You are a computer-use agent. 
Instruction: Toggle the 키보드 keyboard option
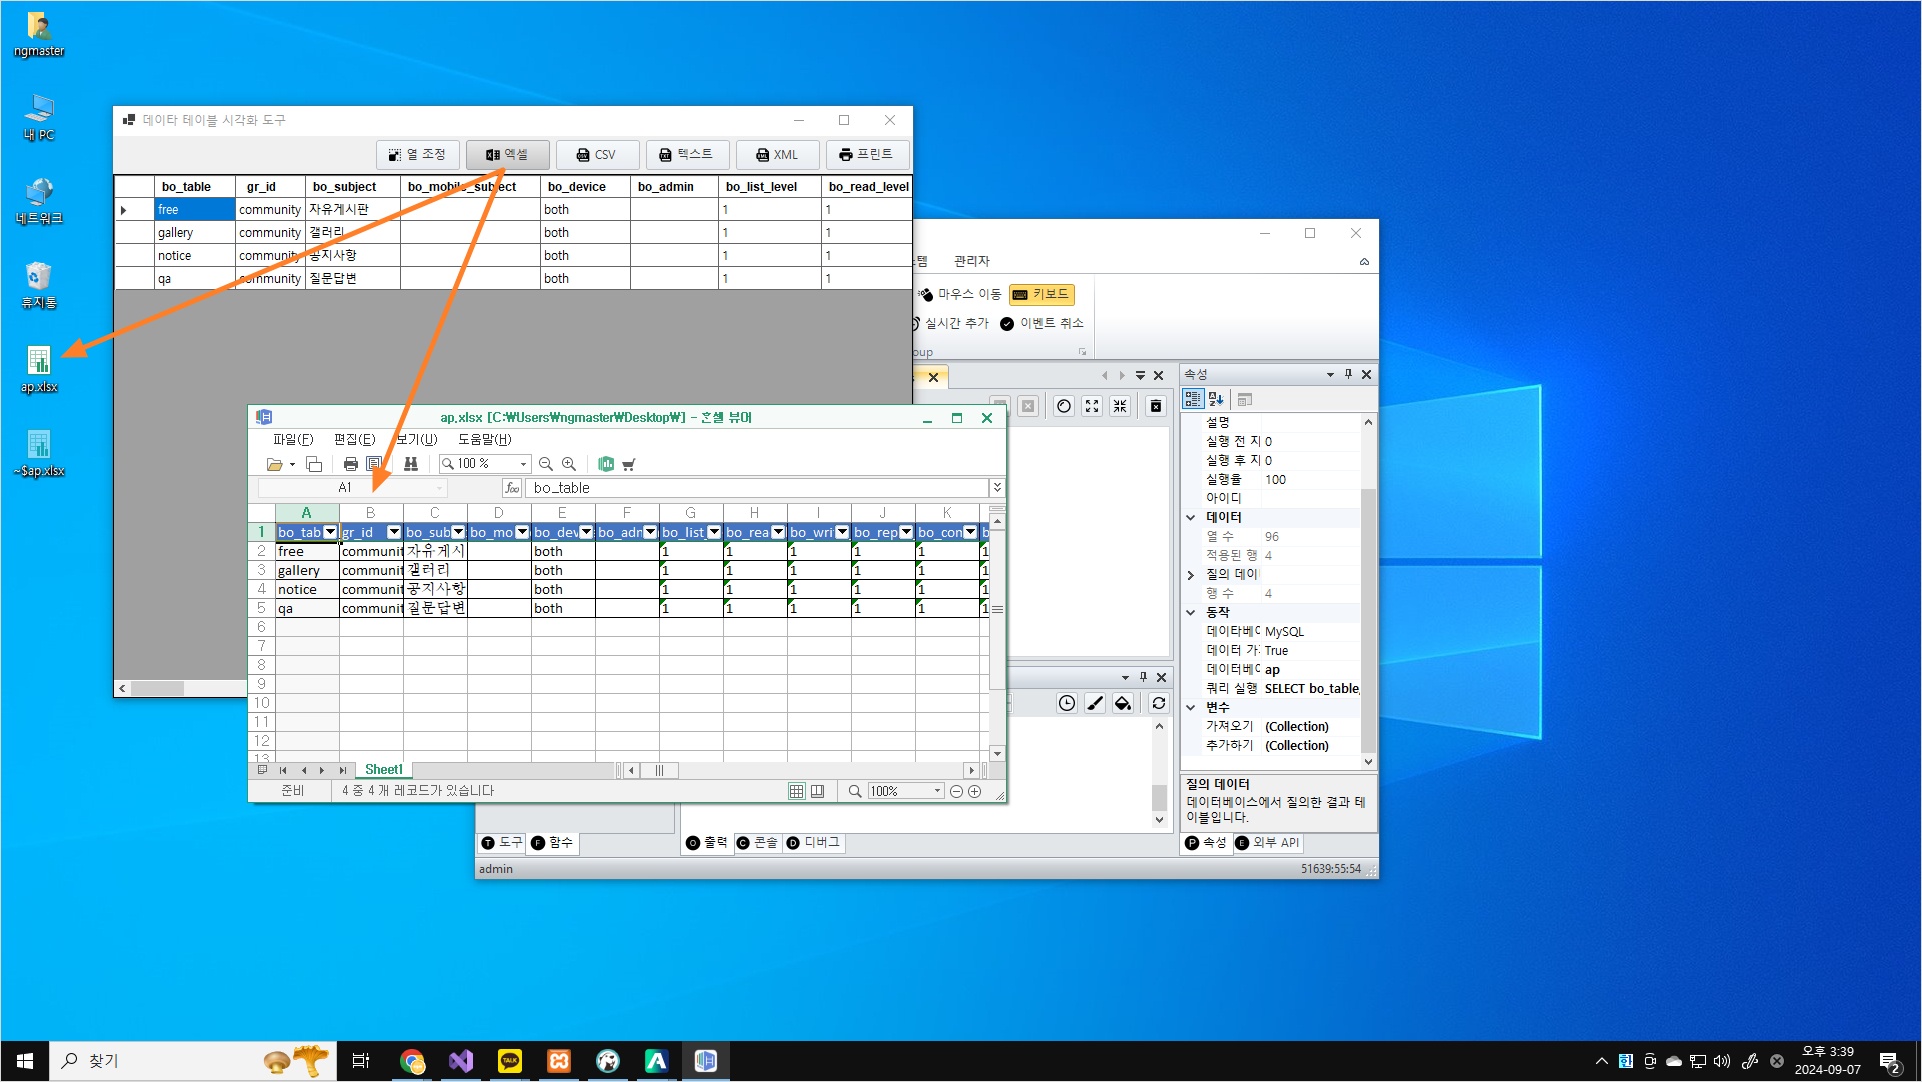(x=1042, y=294)
